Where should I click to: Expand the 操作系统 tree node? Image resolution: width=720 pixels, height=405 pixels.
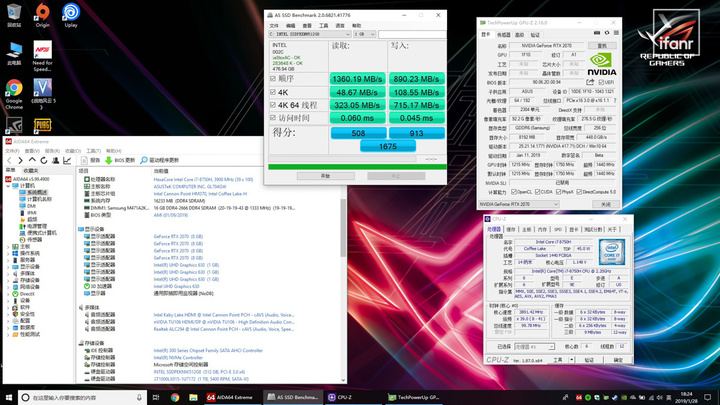[x=8, y=253]
